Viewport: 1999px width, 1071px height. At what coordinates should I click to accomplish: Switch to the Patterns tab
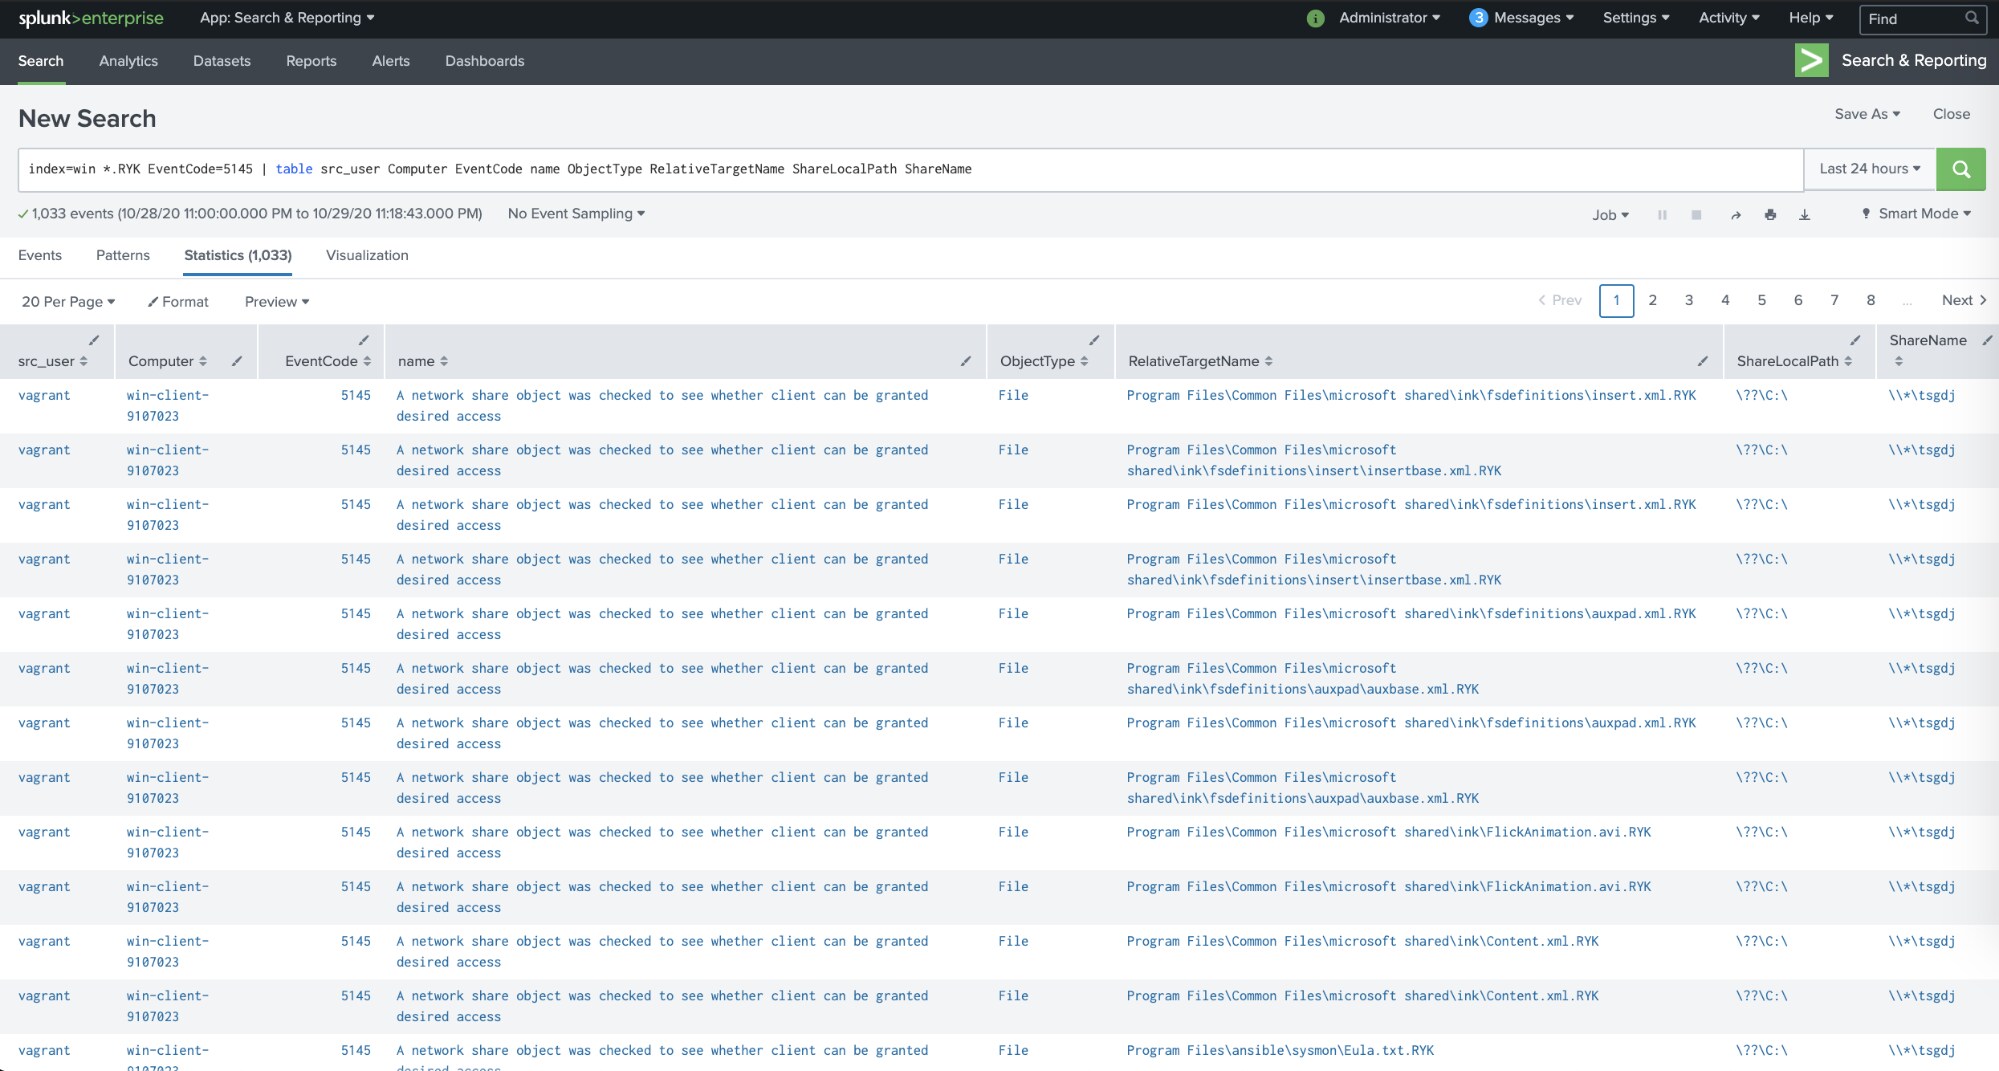[123, 256]
